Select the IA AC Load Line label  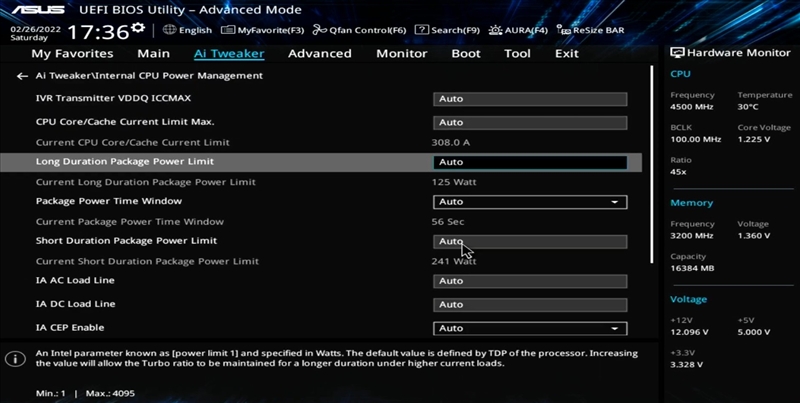75,280
